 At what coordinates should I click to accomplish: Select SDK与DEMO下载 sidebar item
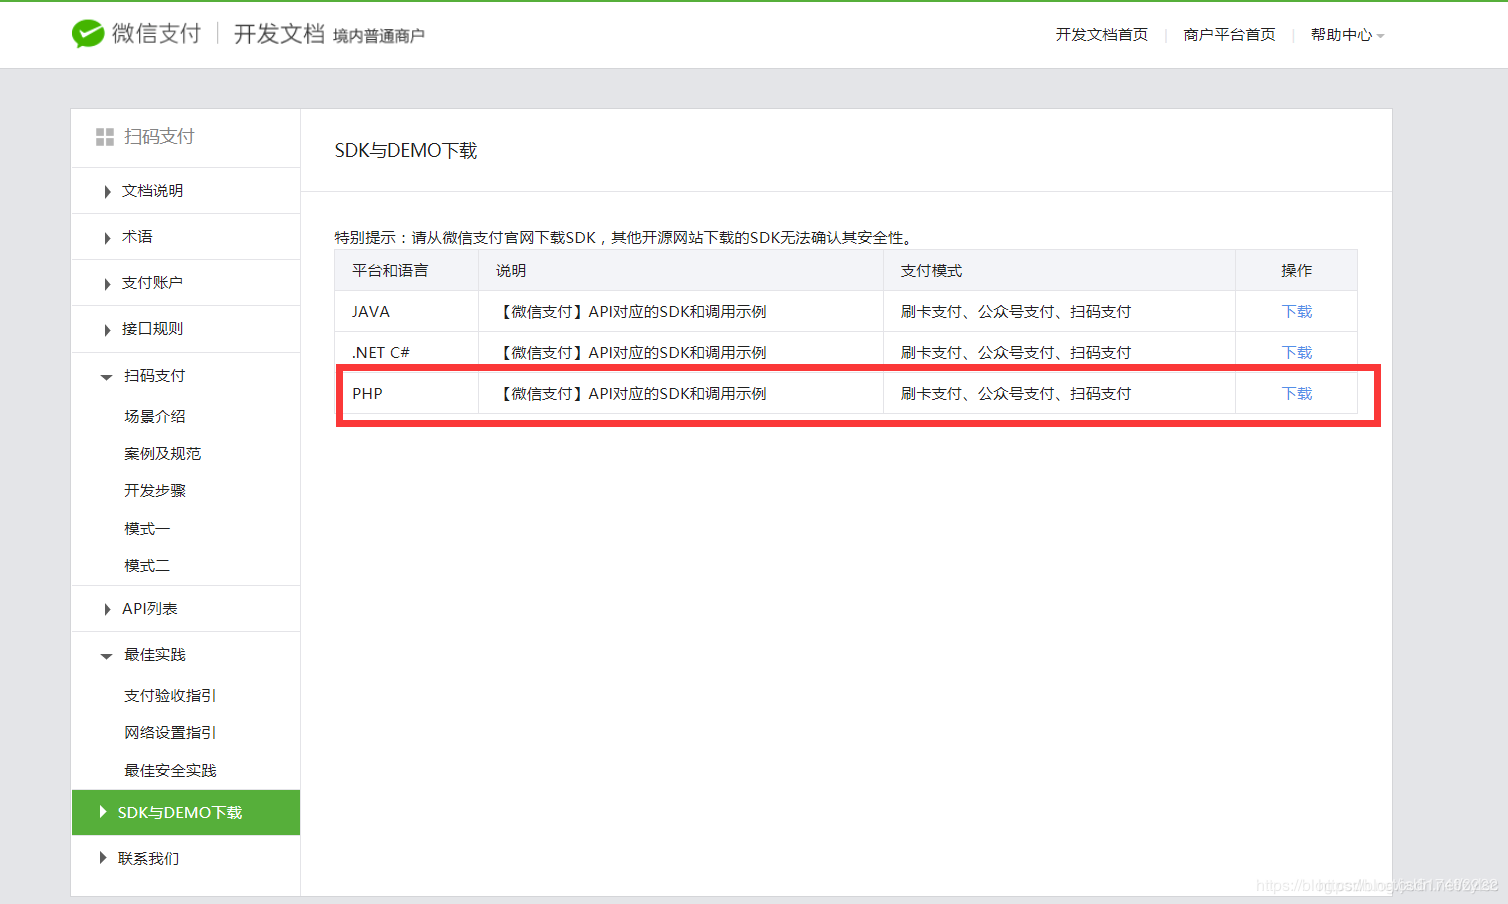click(x=186, y=812)
